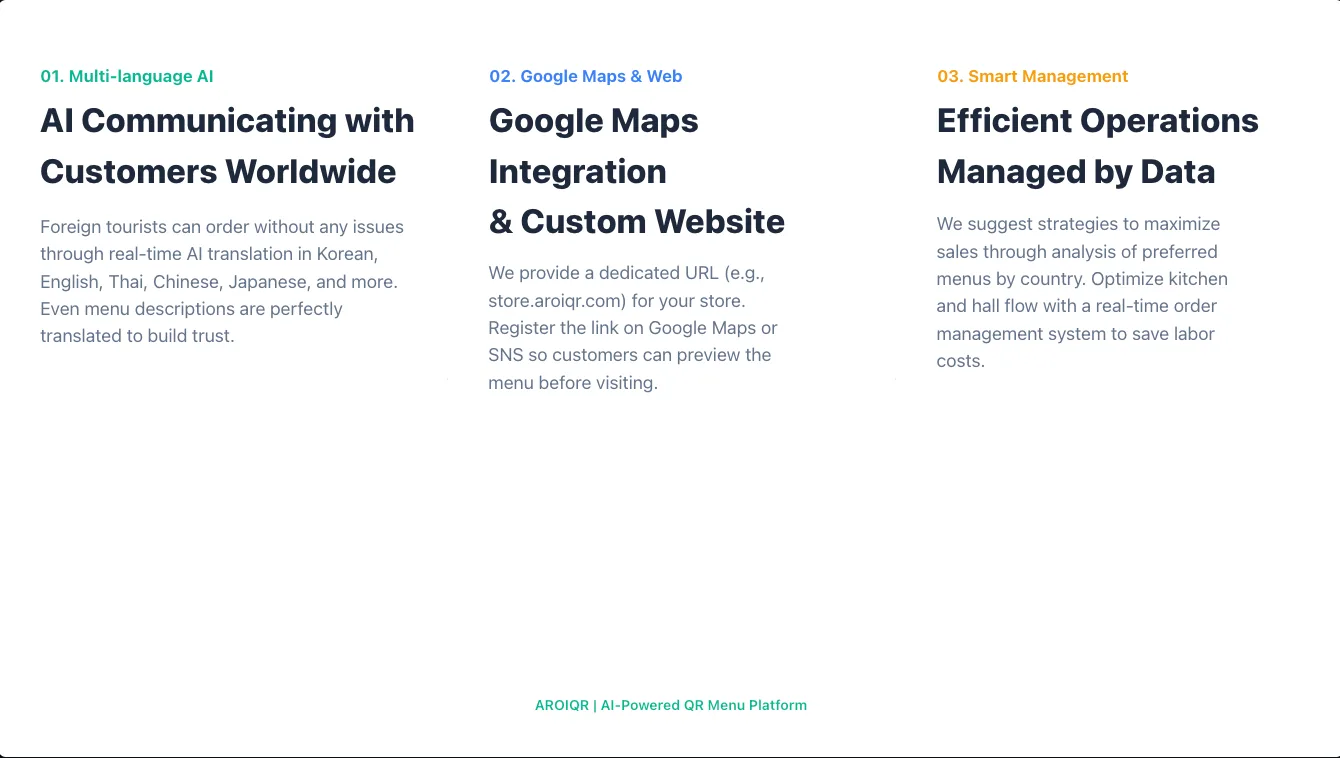Click the "AI Communicating with" heading line

(x=227, y=121)
